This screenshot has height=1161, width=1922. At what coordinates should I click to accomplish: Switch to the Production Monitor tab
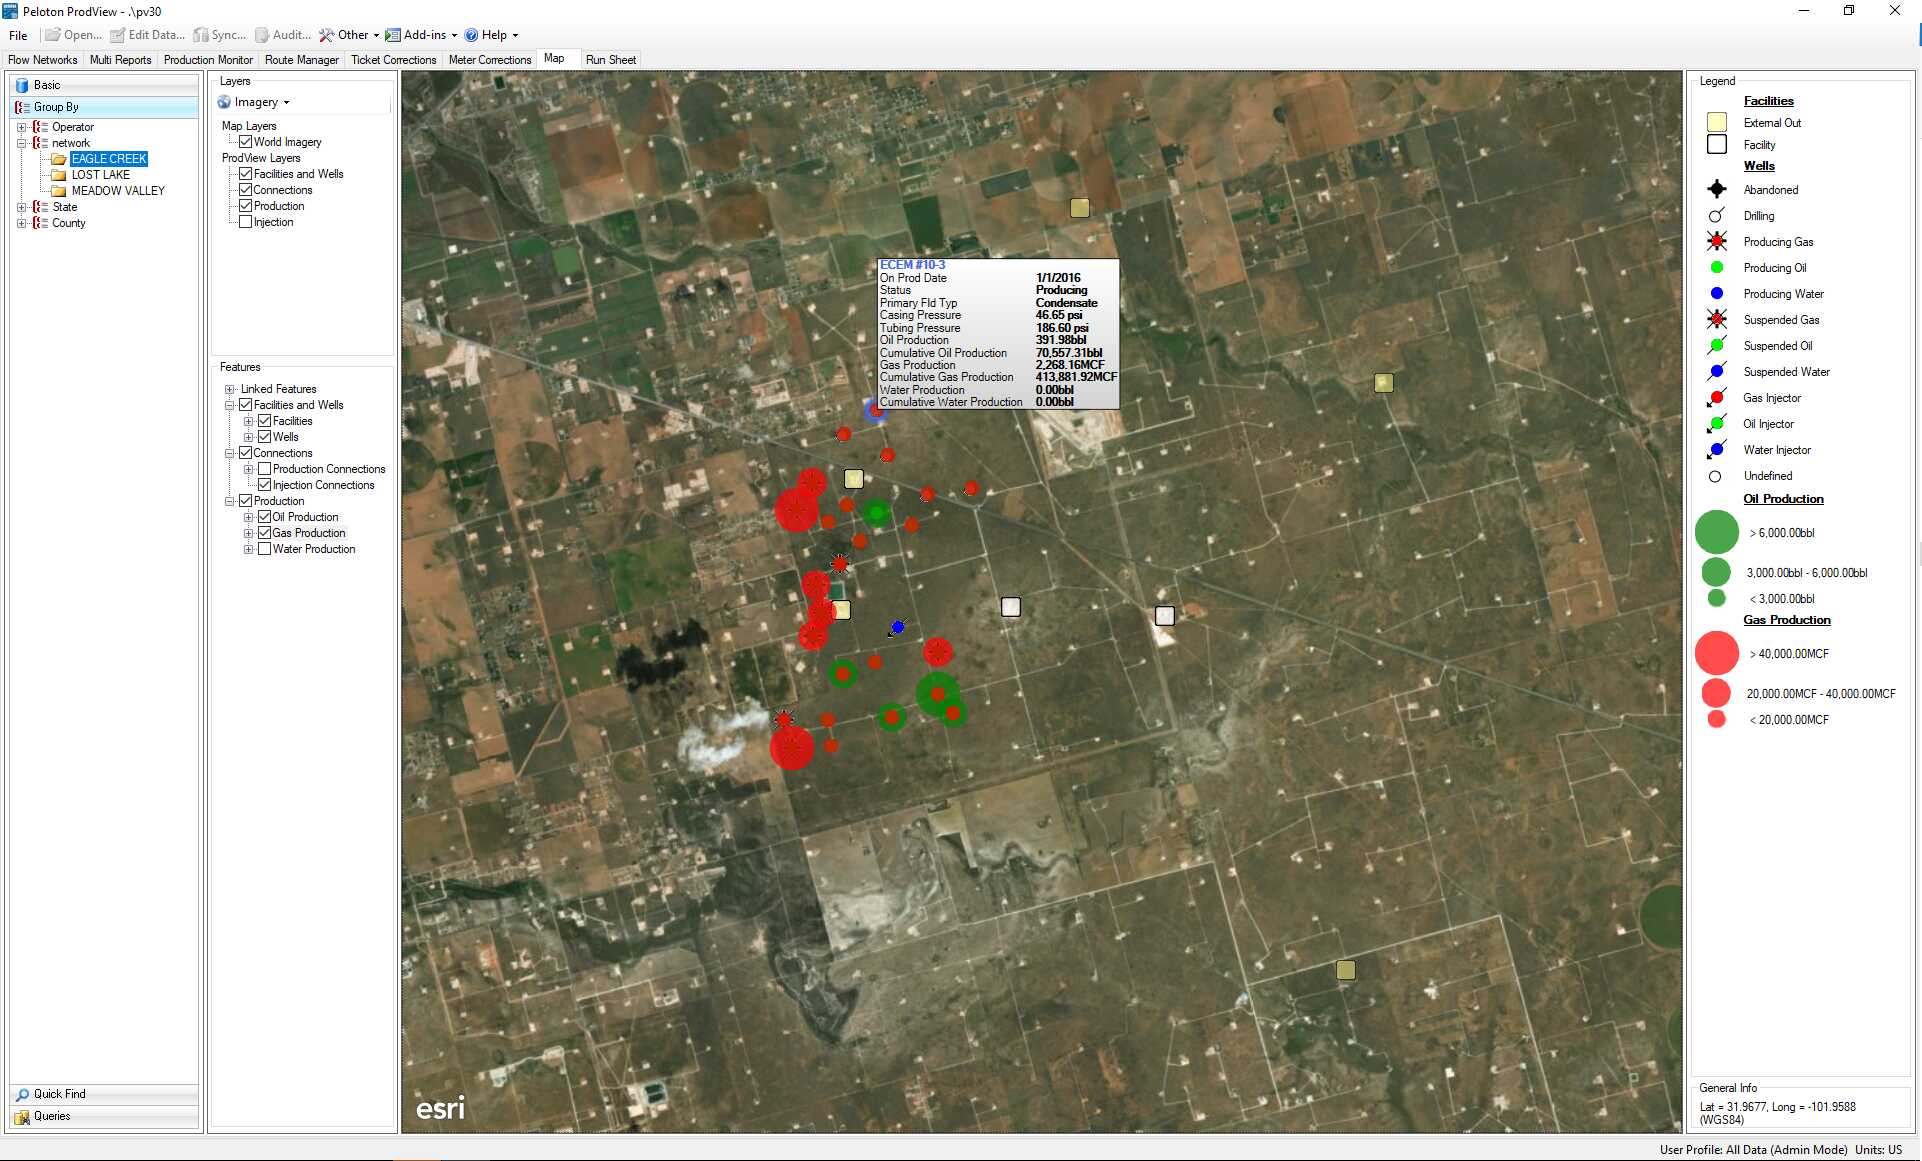click(208, 60)
